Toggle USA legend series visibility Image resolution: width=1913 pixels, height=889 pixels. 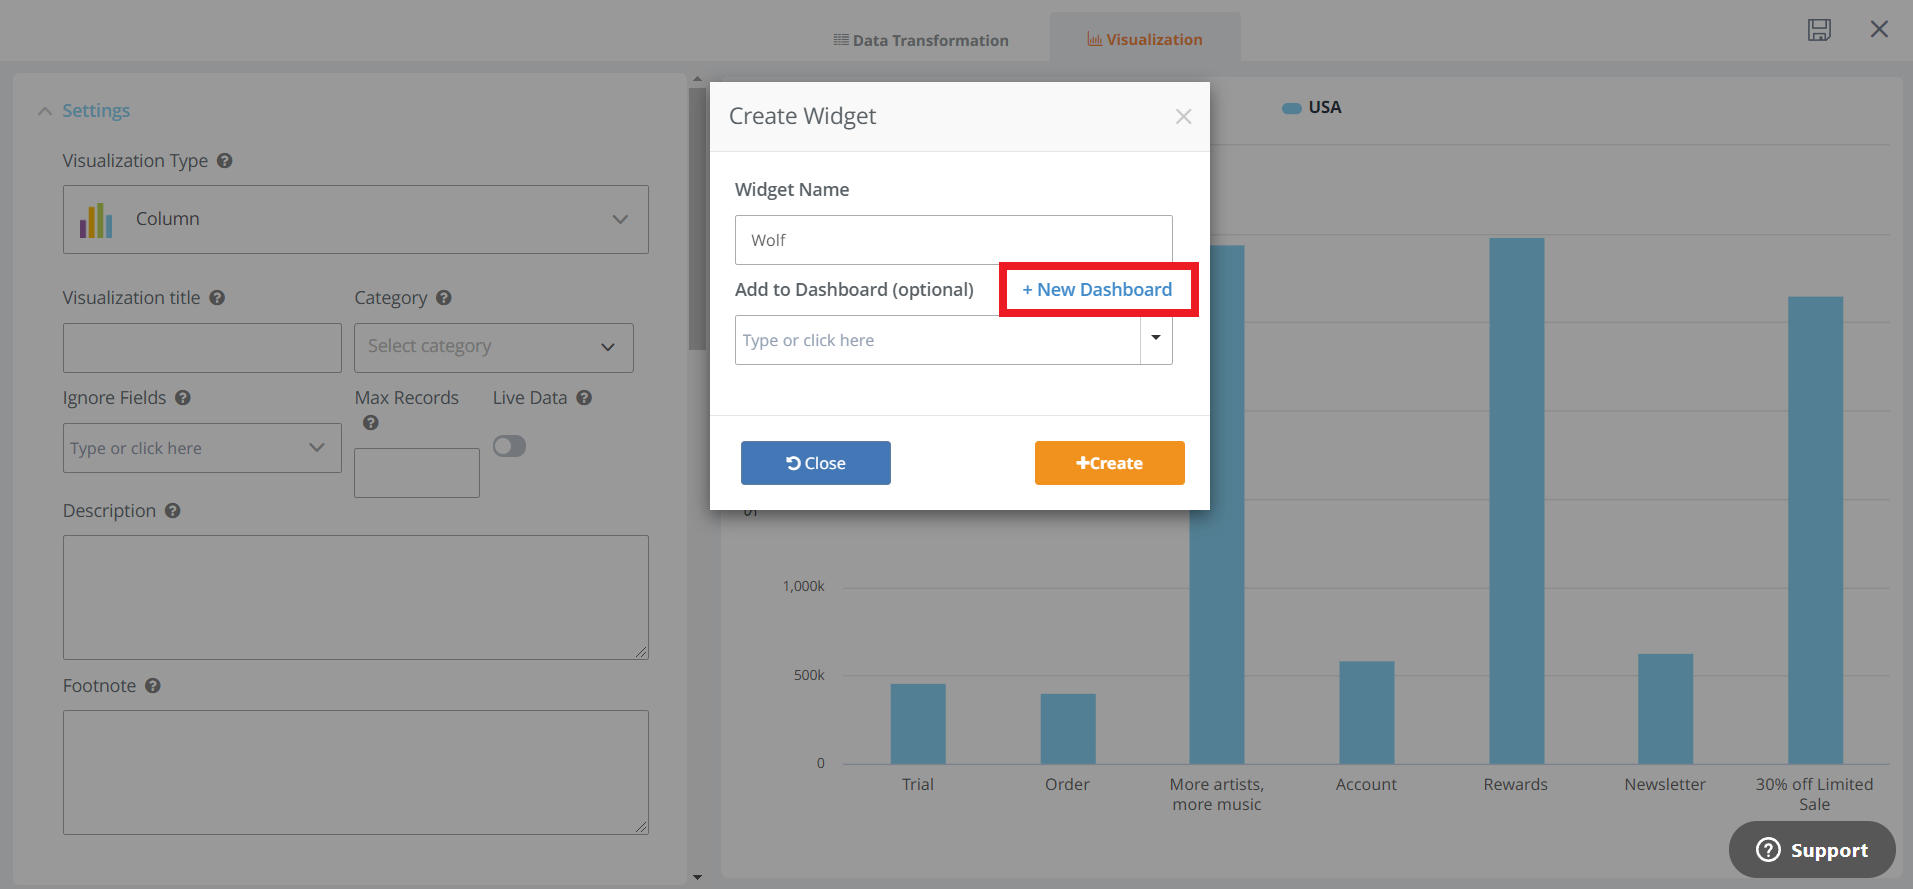[x=1312, y=108]
